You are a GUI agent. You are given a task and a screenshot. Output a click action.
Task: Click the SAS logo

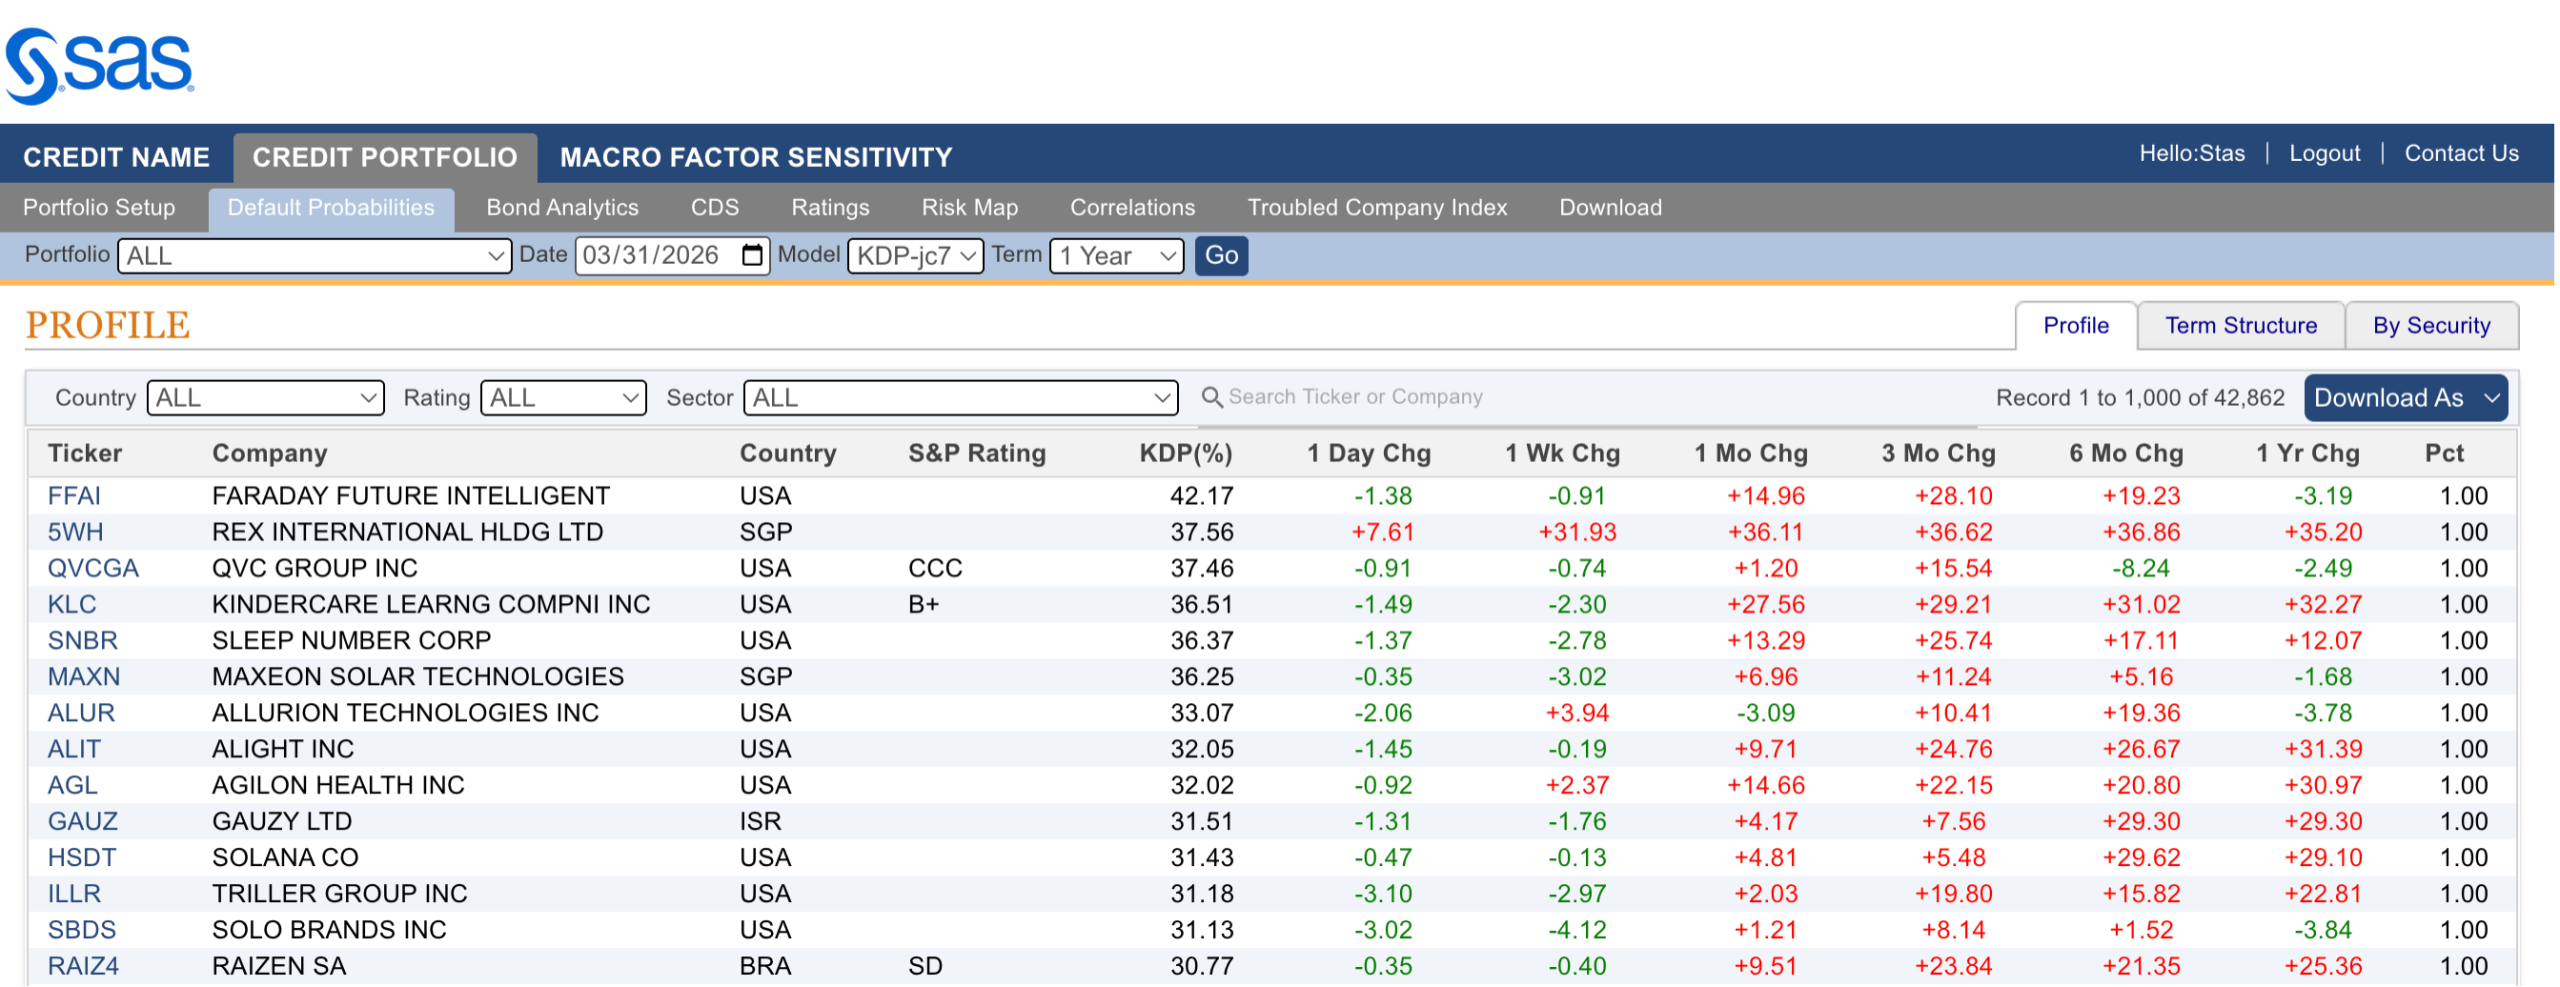coord(100,65)
